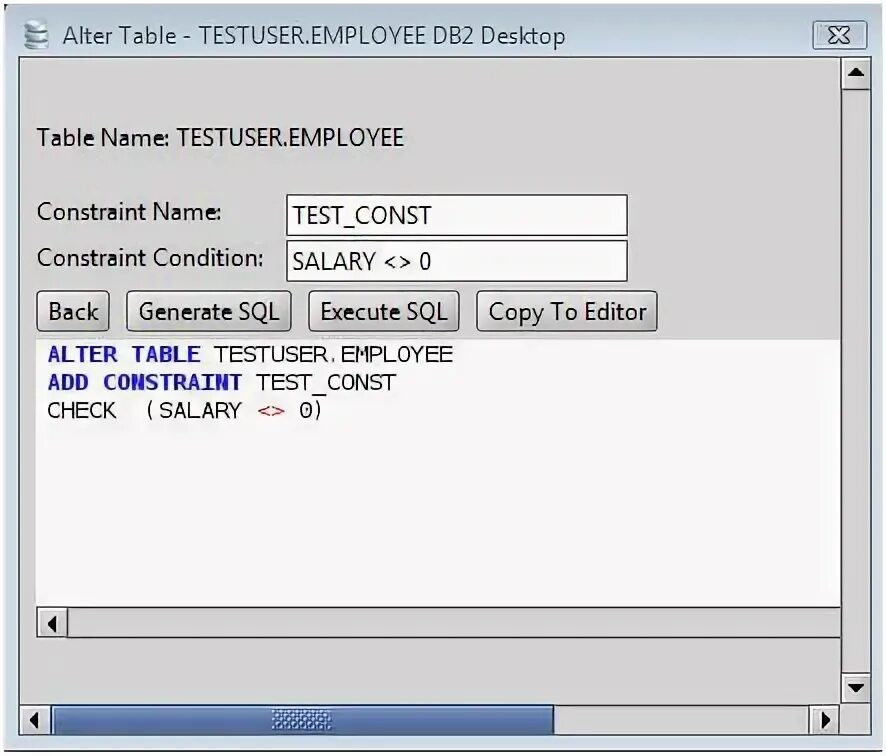The width and height of the screenshot is (886, 756).
Task: Click the Constraint Name: label
Action: click(x=129, y=212)
